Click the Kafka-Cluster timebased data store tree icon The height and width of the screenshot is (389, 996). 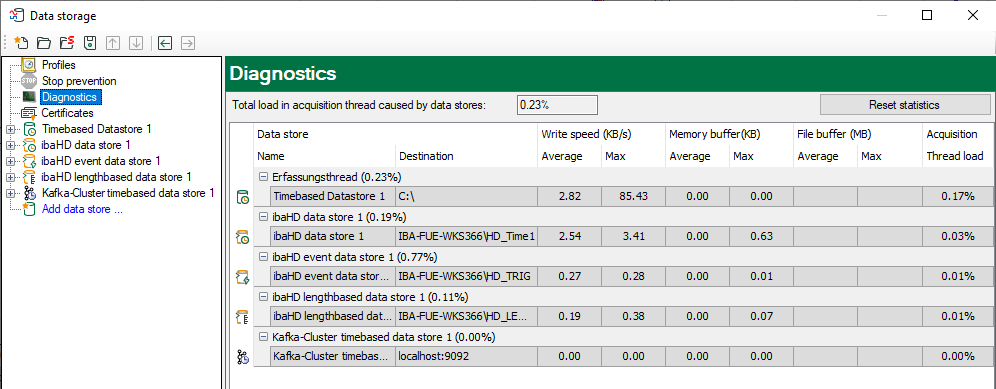click(29, 193)
